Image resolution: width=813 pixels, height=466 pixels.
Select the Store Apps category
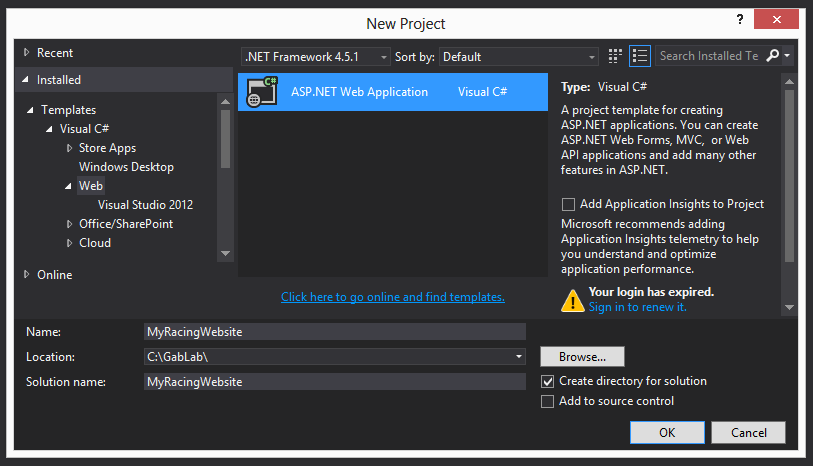click(x=107, y=148)
